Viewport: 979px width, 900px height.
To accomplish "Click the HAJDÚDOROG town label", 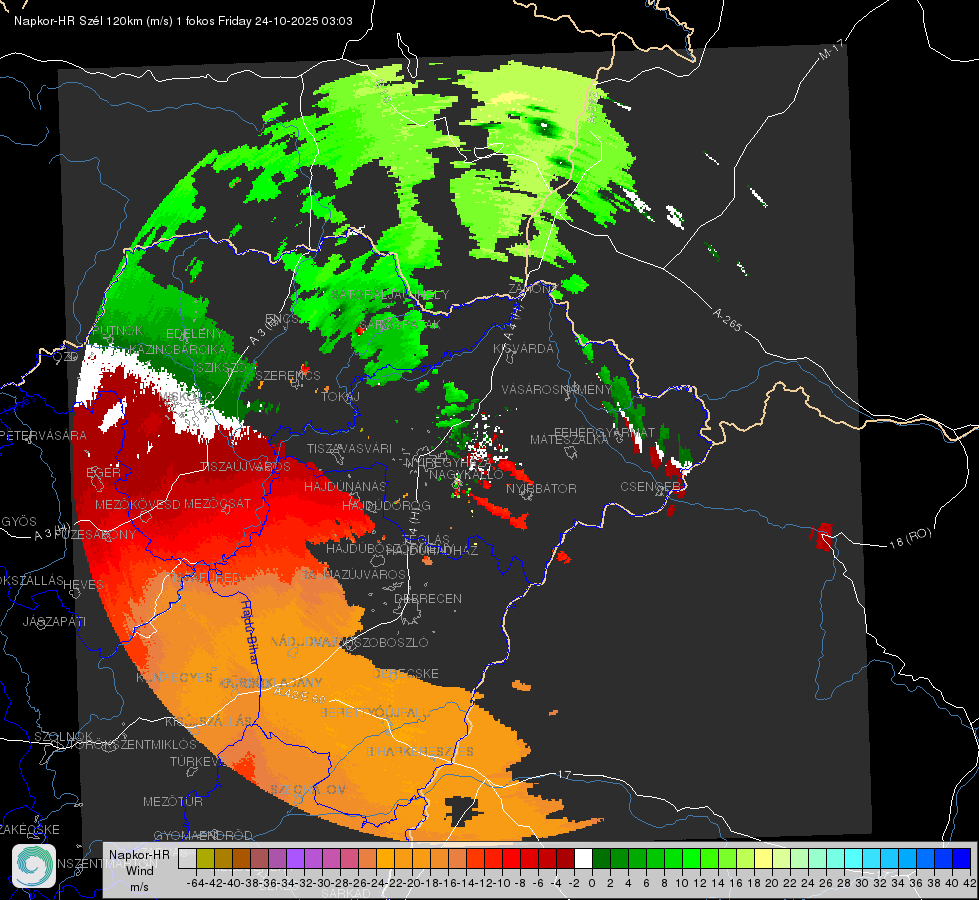I will click(x=386, y=505).
